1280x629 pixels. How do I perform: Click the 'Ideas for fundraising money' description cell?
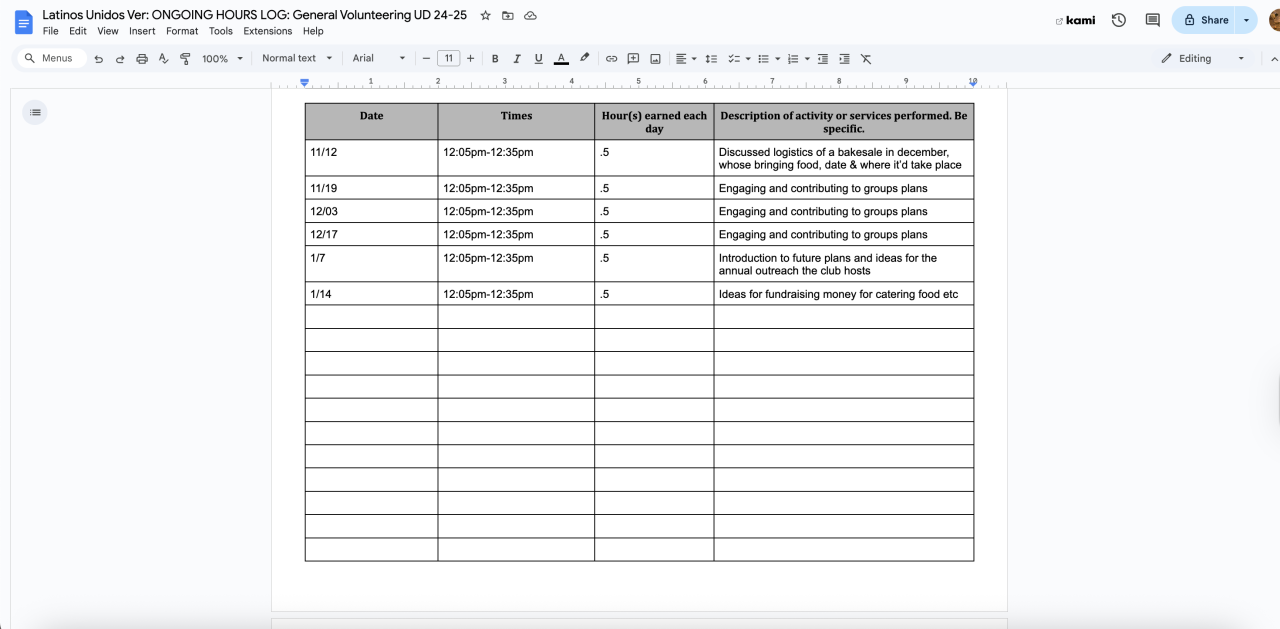pyautogui.click(x=843, y=294)
